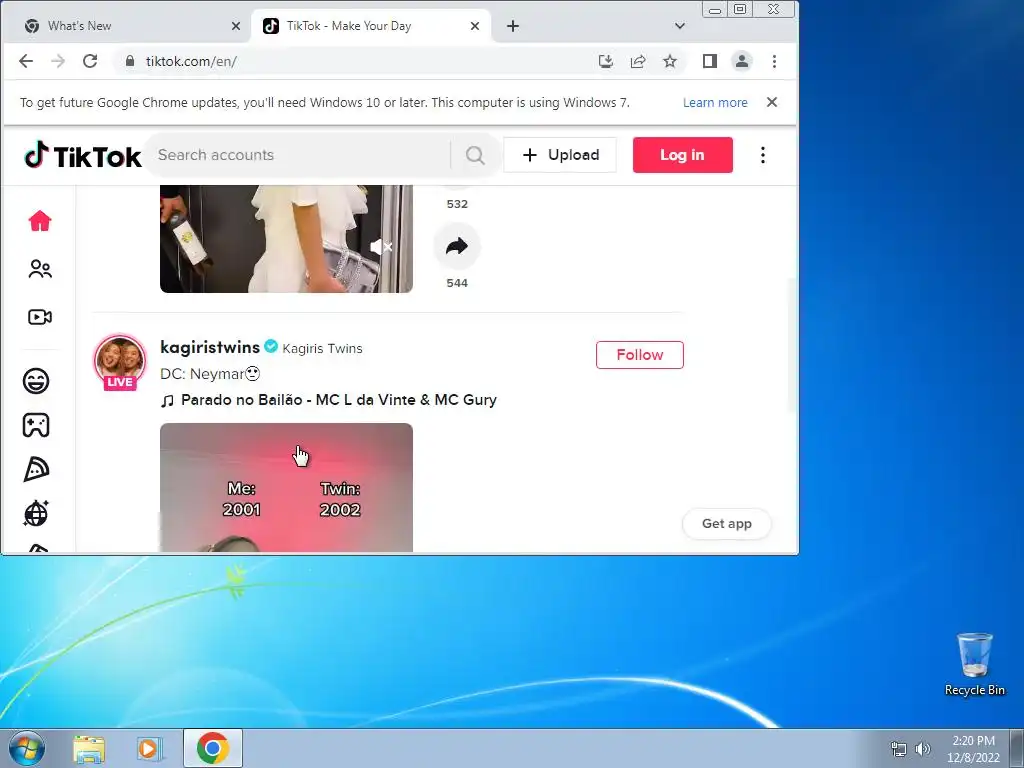
Task: Reload the page with the refresh icon
Action: [x=90, y=61]
